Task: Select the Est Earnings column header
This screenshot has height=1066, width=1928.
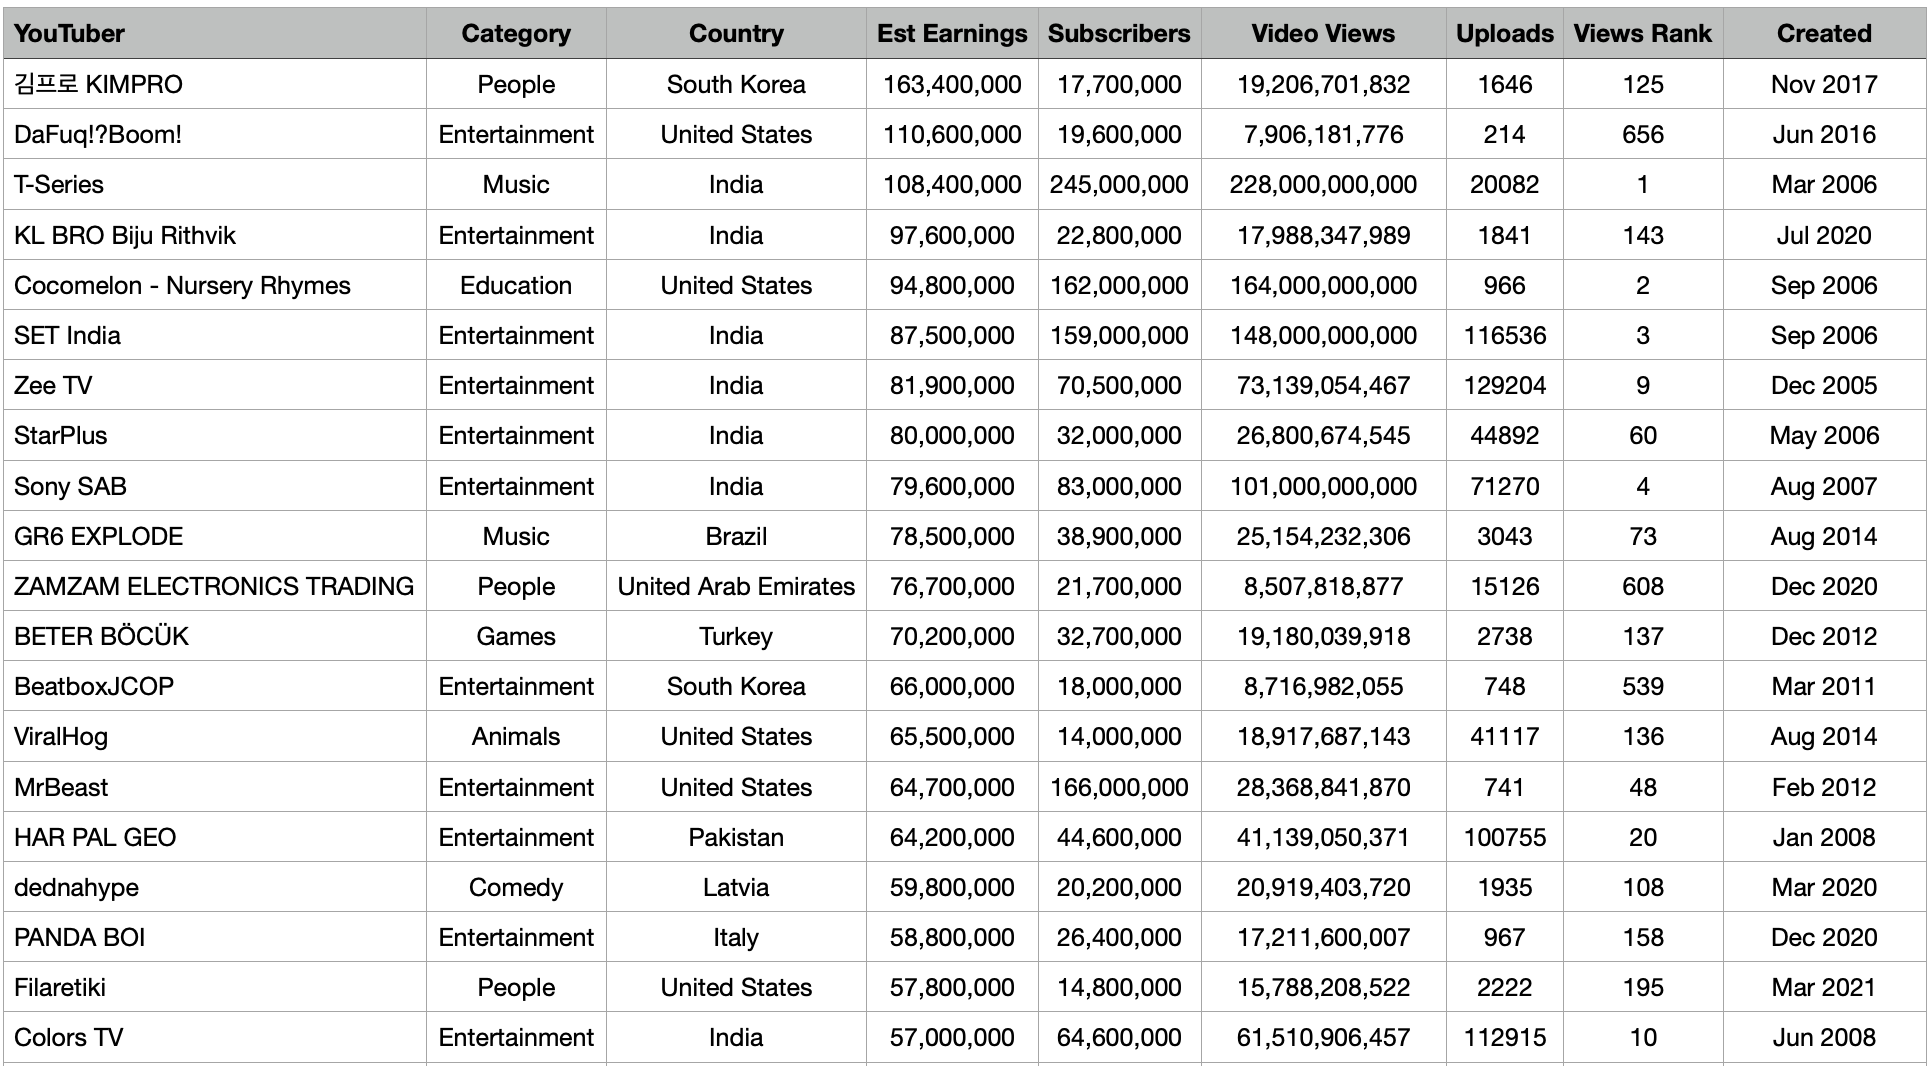Action: pos(952,33)
